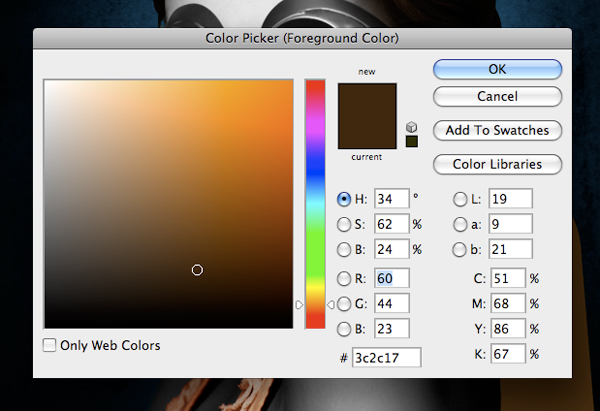Click the C cyan percentage field
This screenshot has width=600, height=411.
pos(508,278)
